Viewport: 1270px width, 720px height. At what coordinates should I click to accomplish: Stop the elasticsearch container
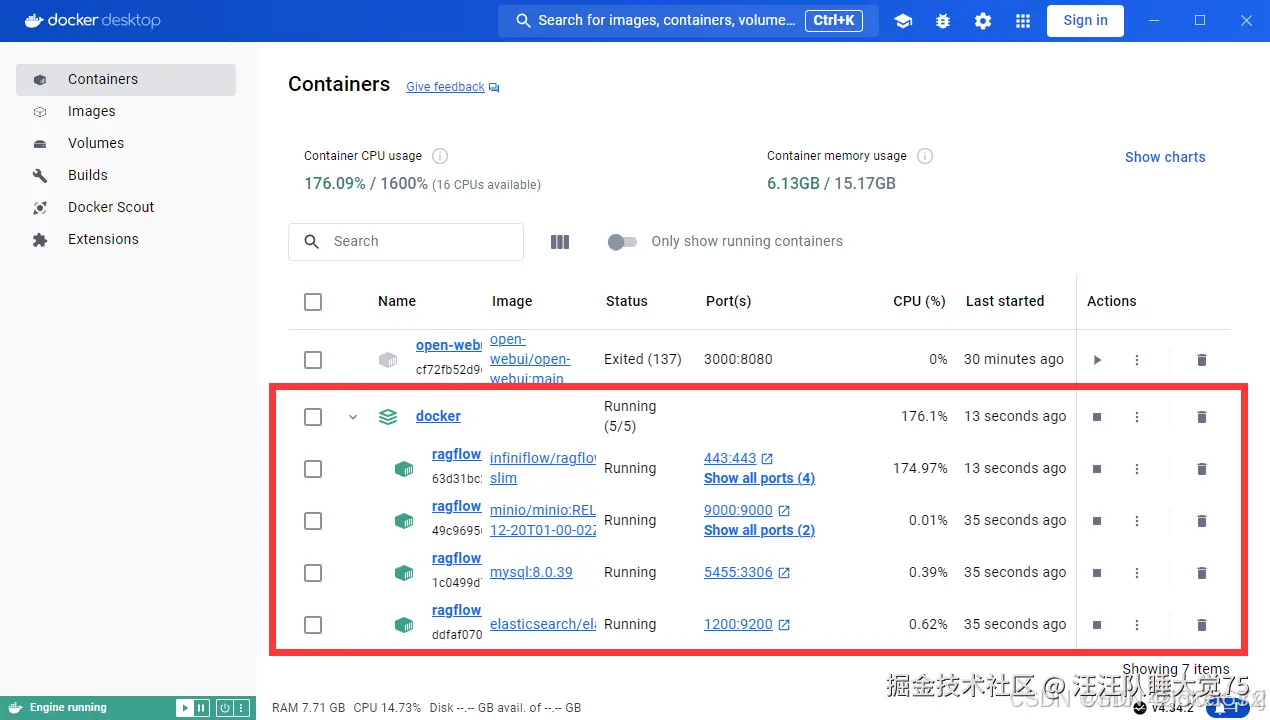click(1097, 625)
